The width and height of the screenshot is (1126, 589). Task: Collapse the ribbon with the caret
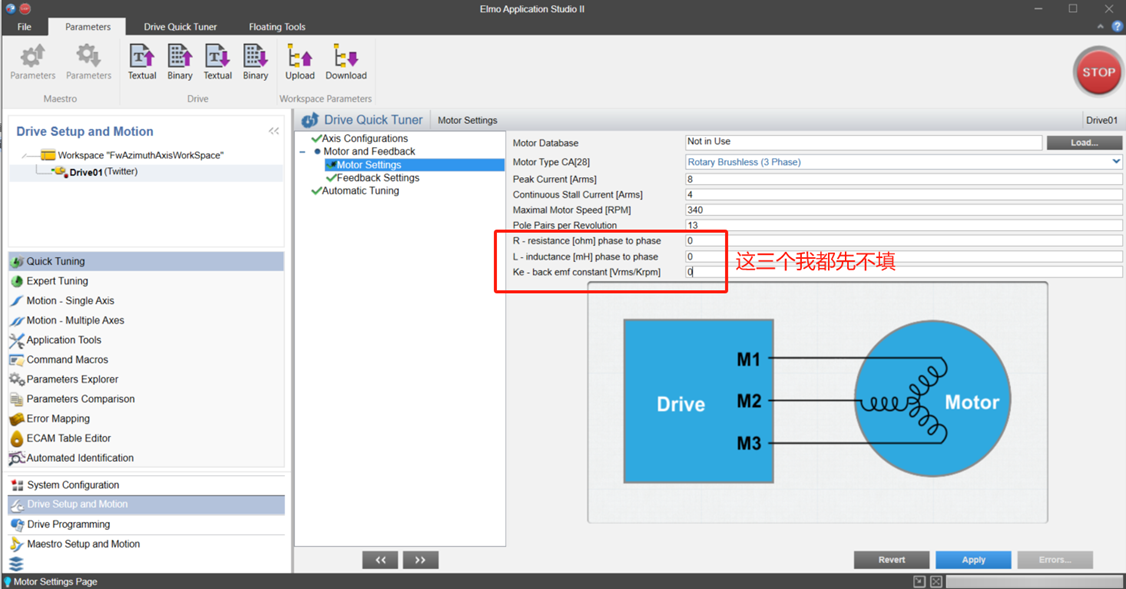coord(1100,27)
